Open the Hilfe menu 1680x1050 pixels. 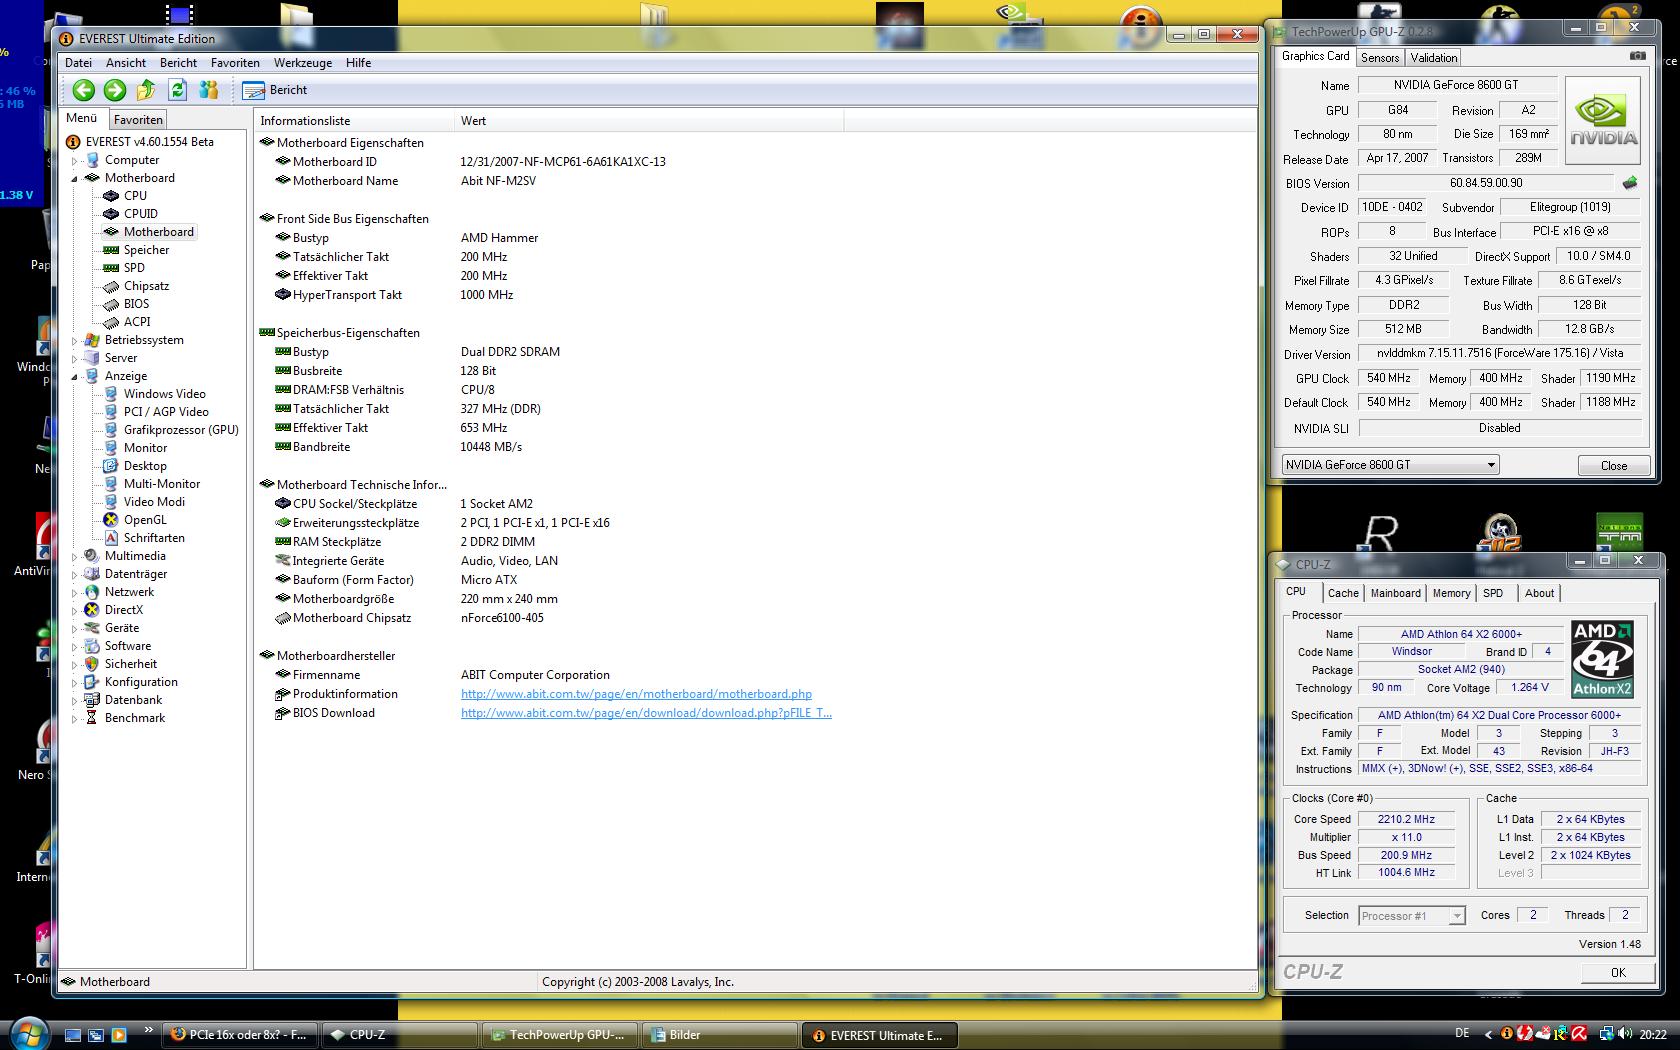click(358, 63)
